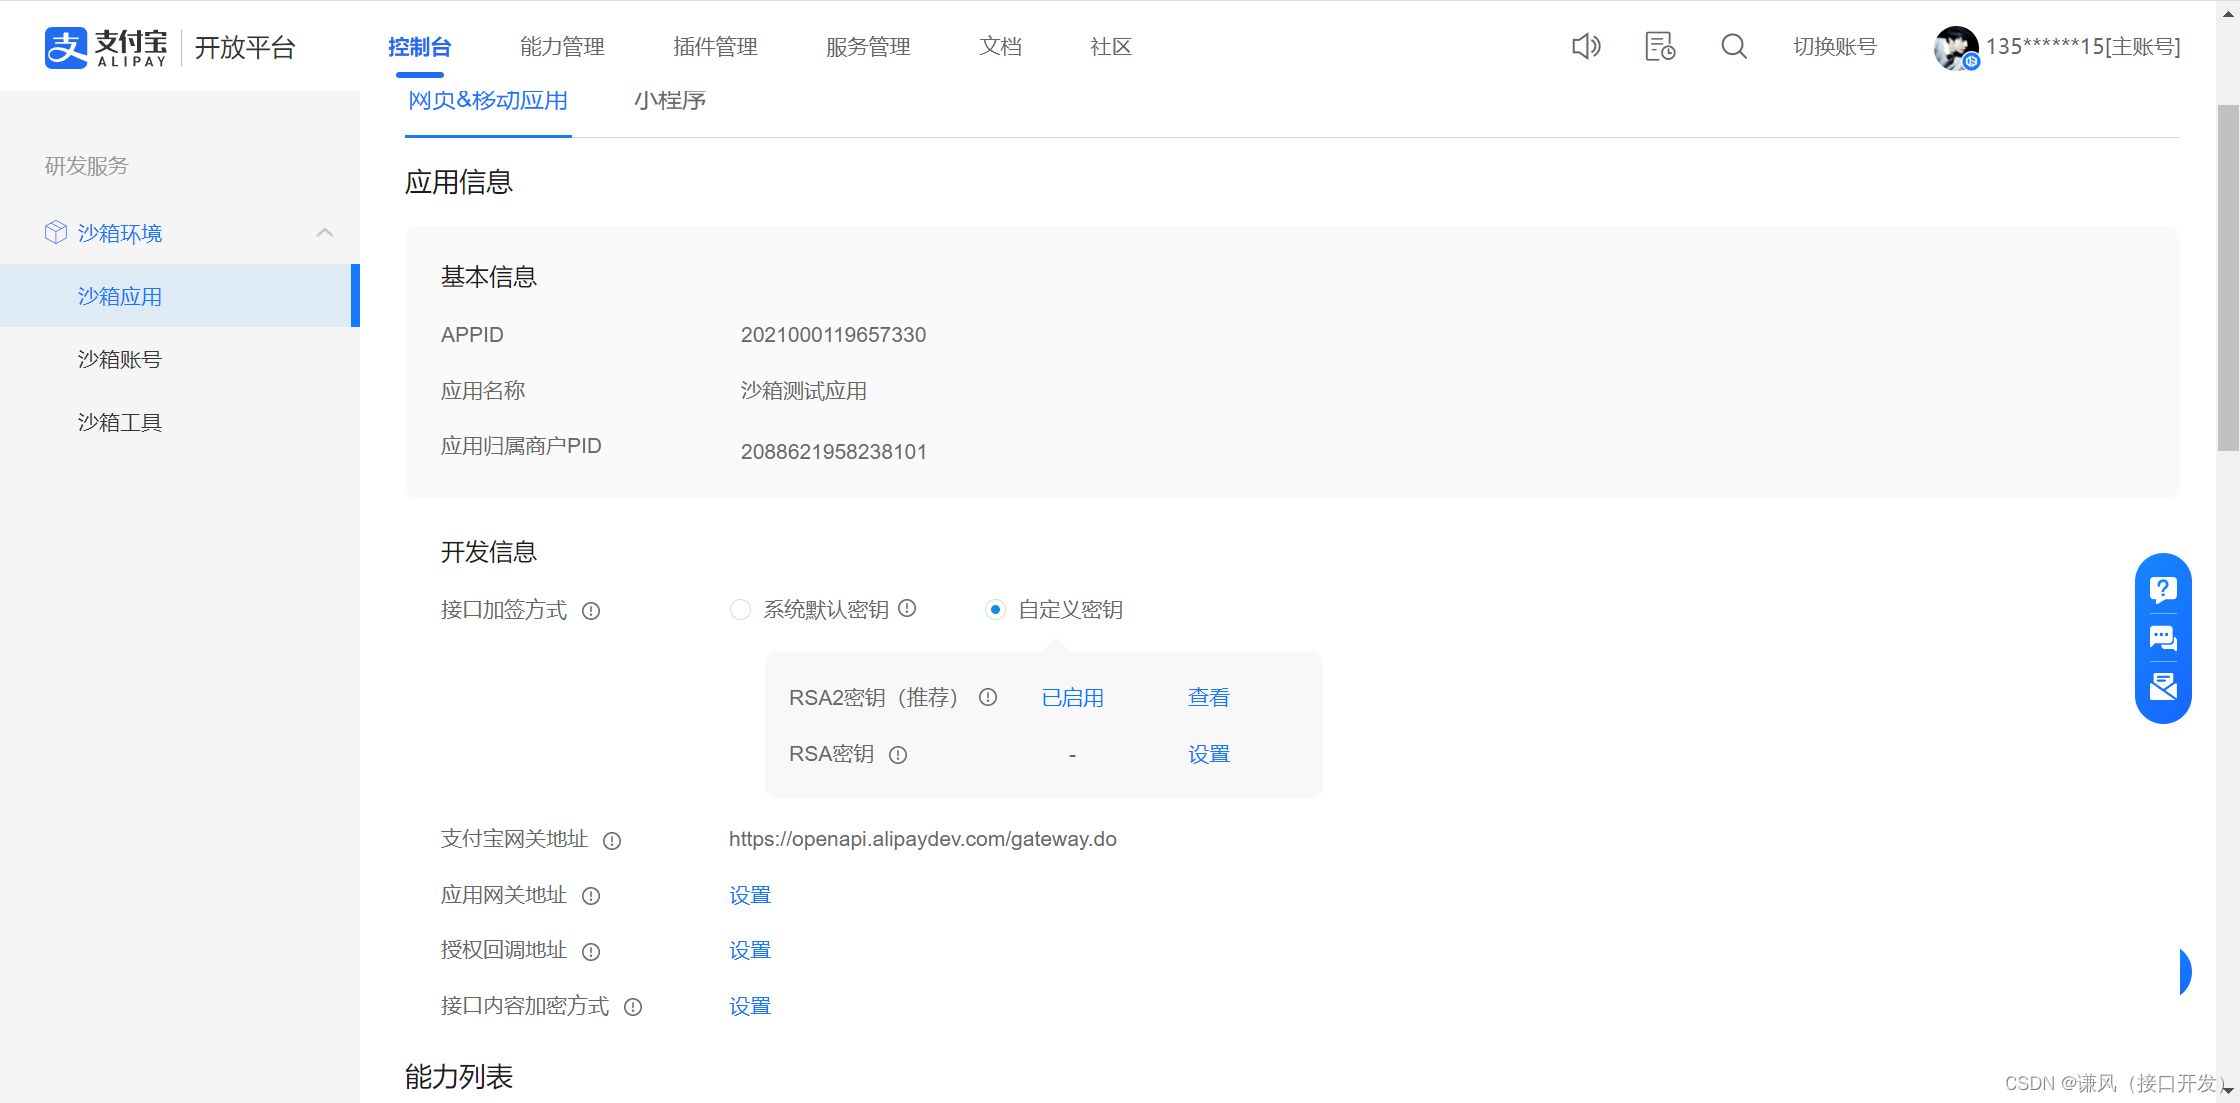
Task: Select the 自定义密钥 radio button
Action: [995, 610]
